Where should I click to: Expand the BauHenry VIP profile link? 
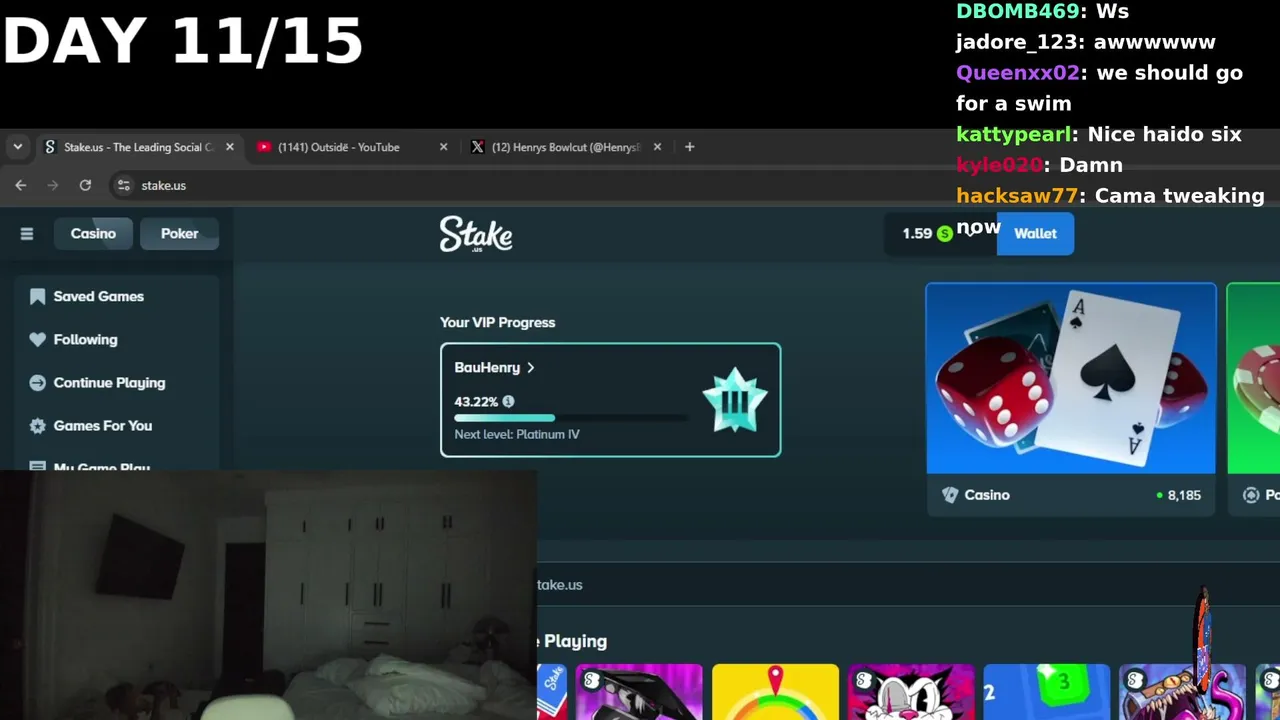point(494,368)
